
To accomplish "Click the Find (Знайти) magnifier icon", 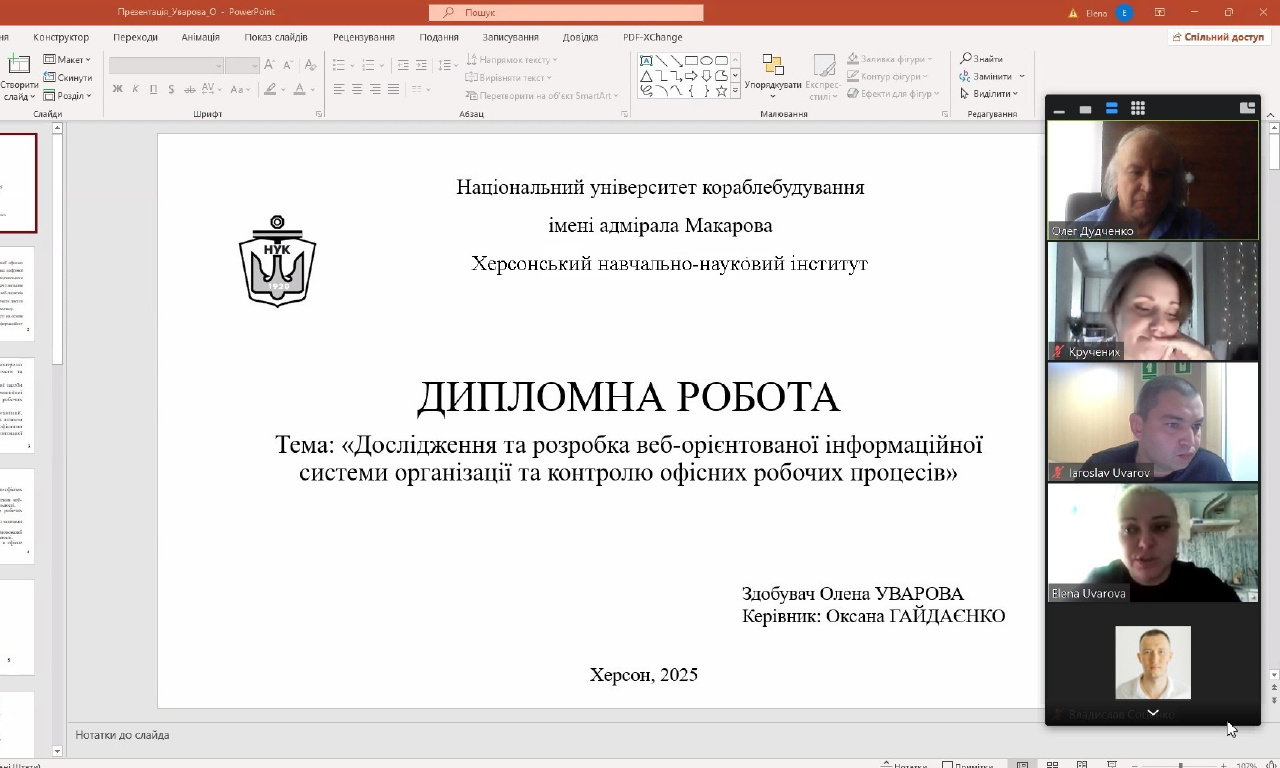I will coord(966,59).
